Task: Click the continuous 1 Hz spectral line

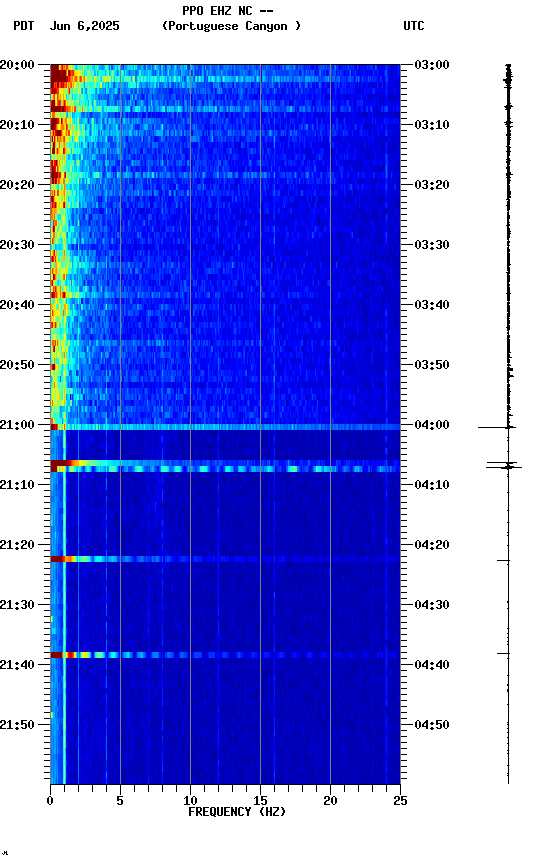Action: 64,606
